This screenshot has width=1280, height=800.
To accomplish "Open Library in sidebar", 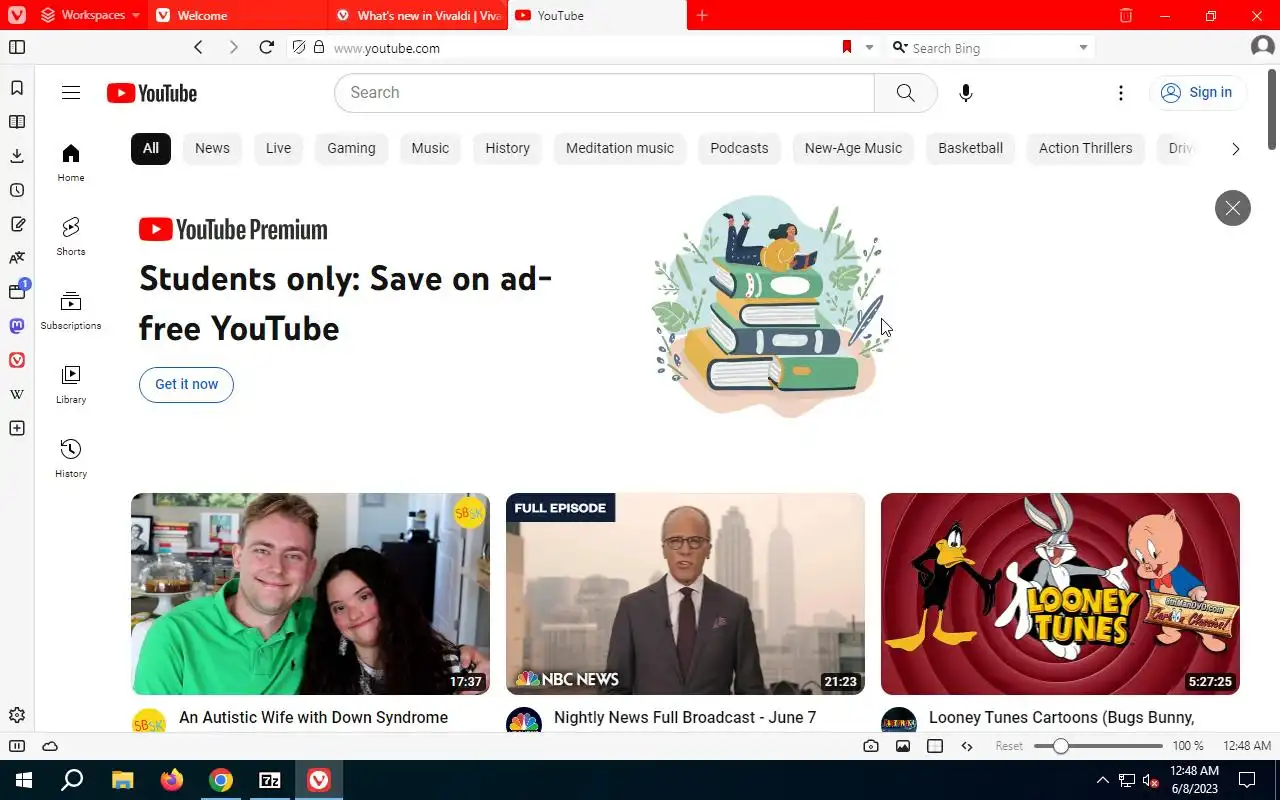I will [71, 384].
